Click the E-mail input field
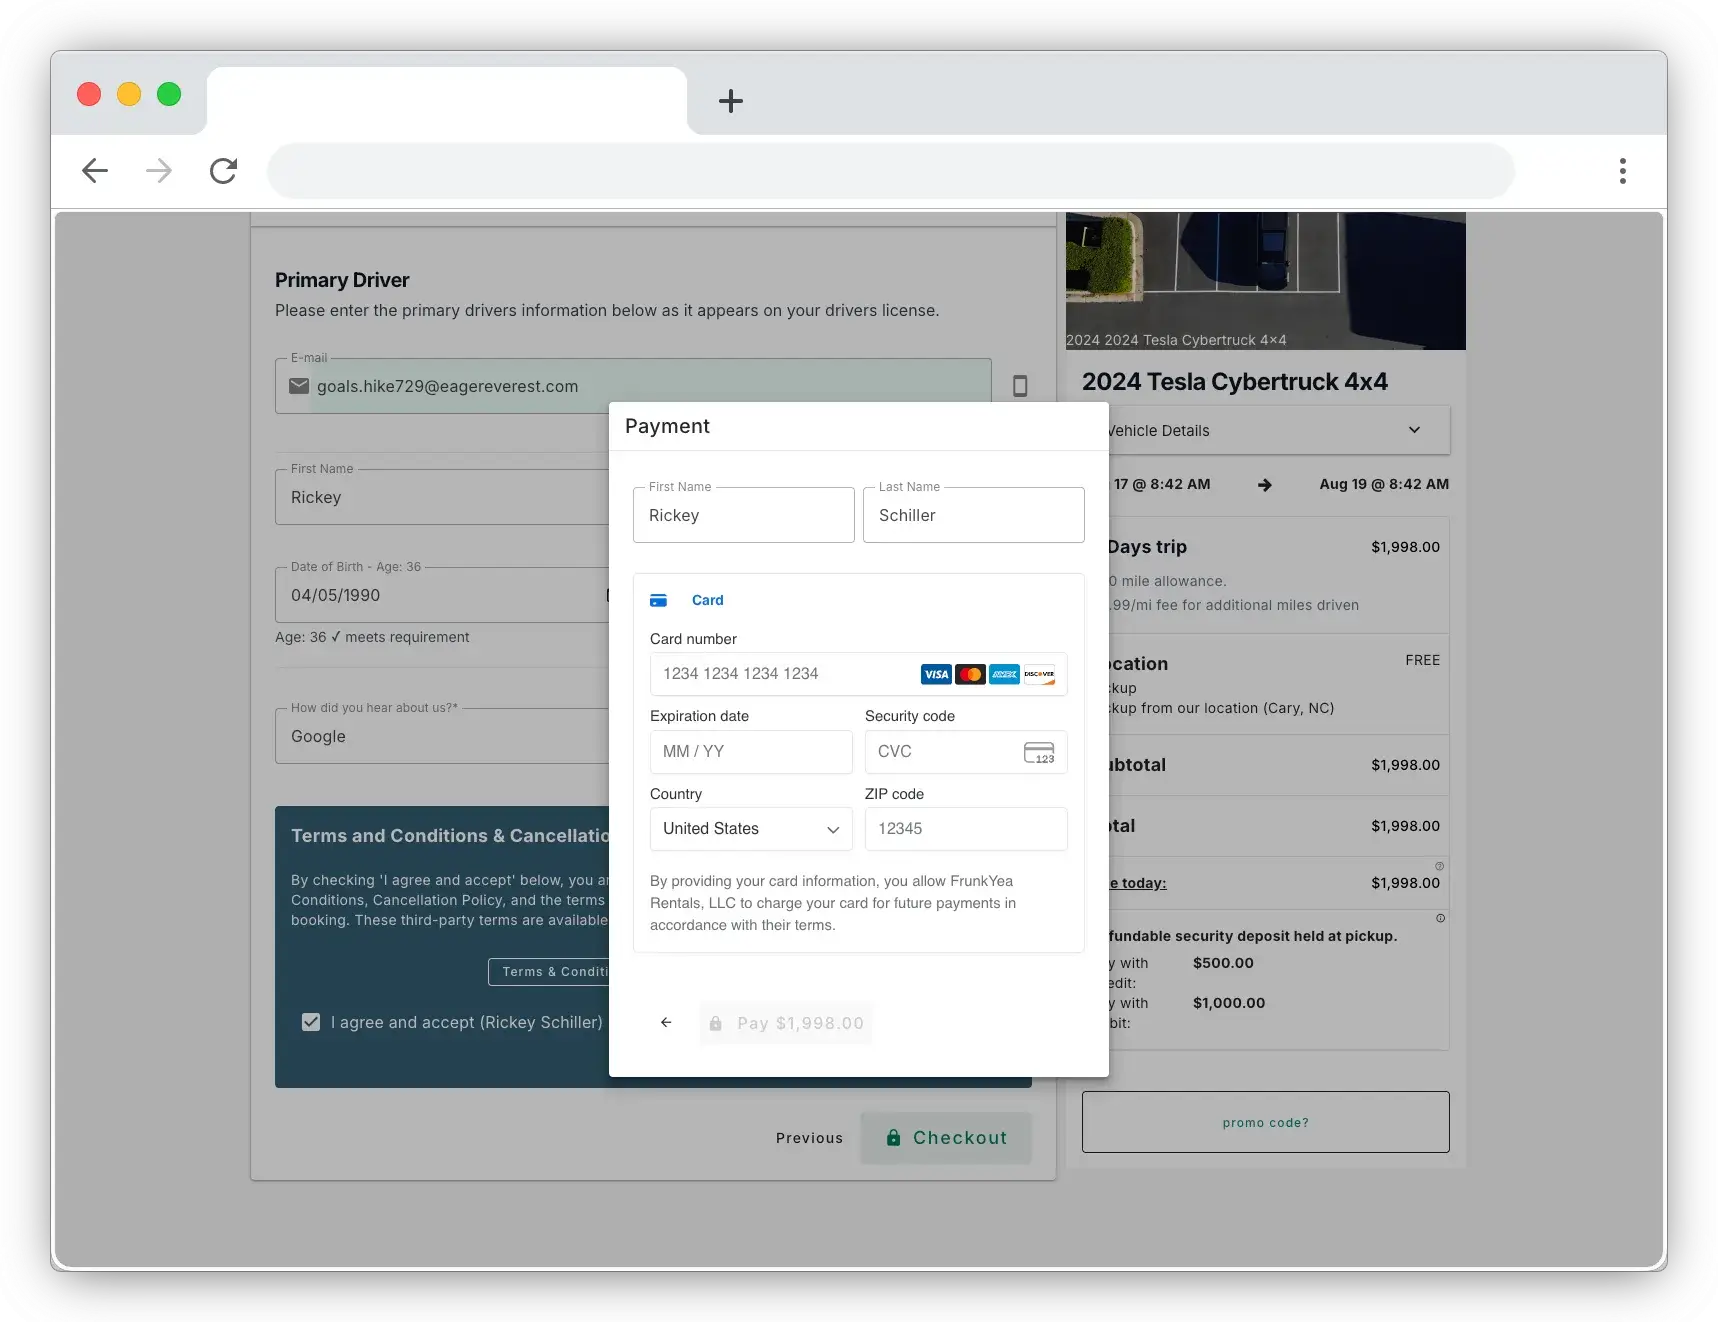The image size is (1718, 1322). coord(633,386)
